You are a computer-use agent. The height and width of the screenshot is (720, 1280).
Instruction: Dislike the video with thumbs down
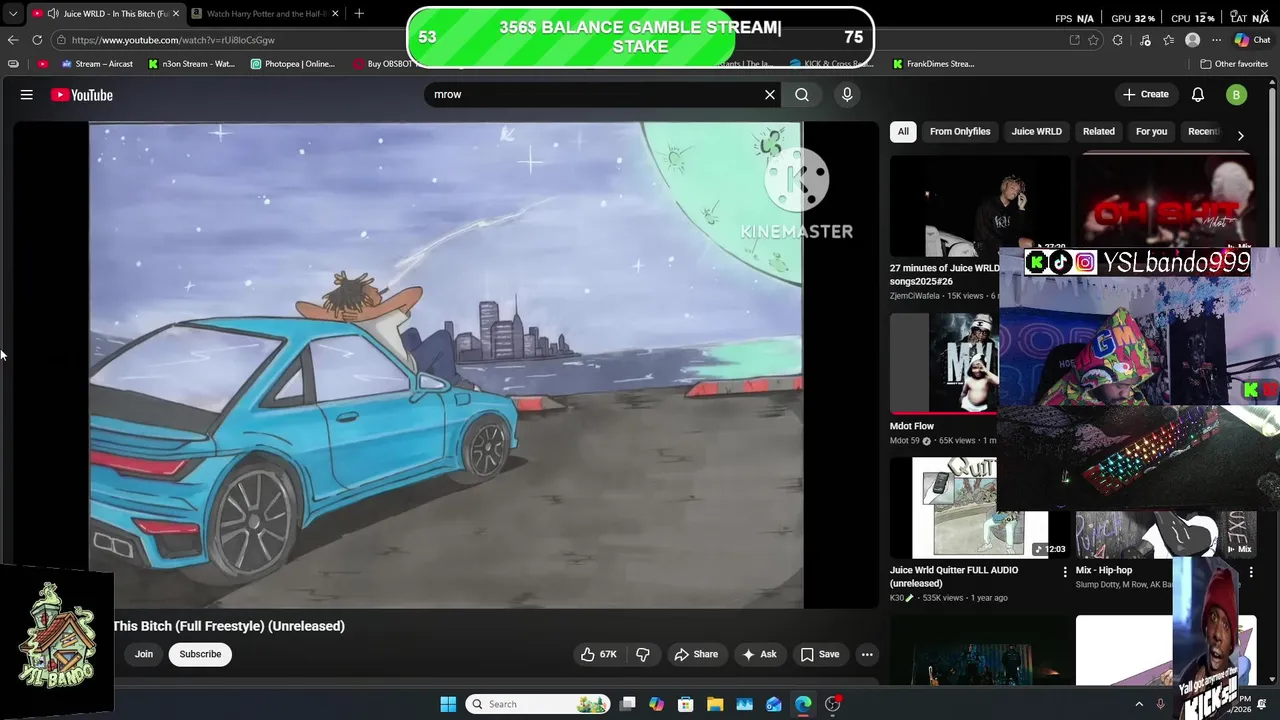[643, 654]
